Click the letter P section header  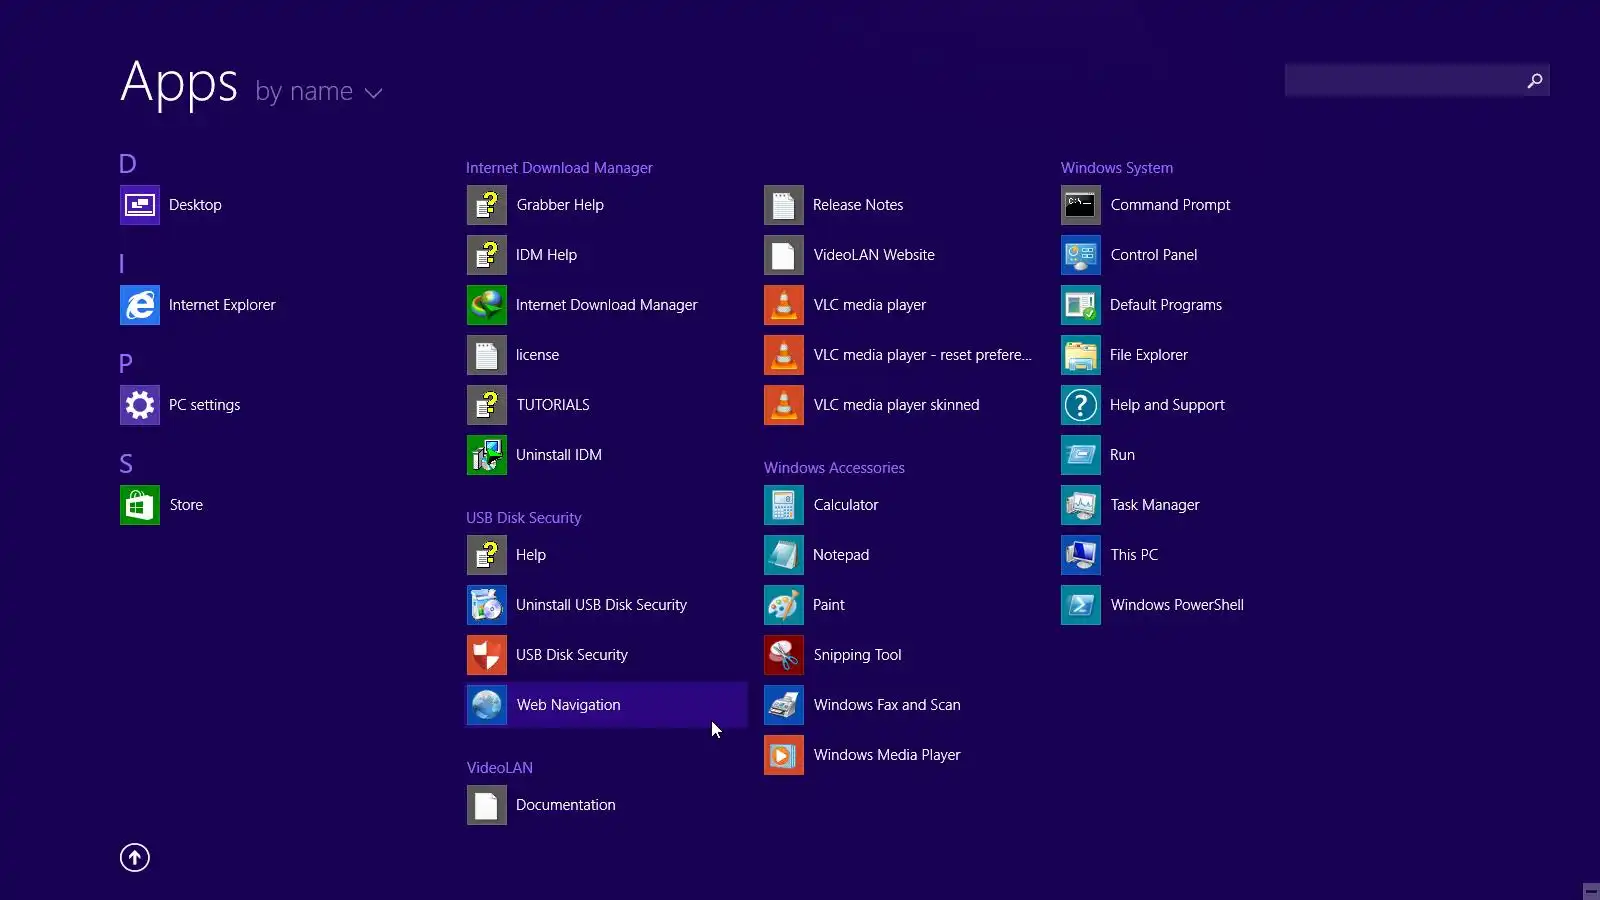coord(126,364)
